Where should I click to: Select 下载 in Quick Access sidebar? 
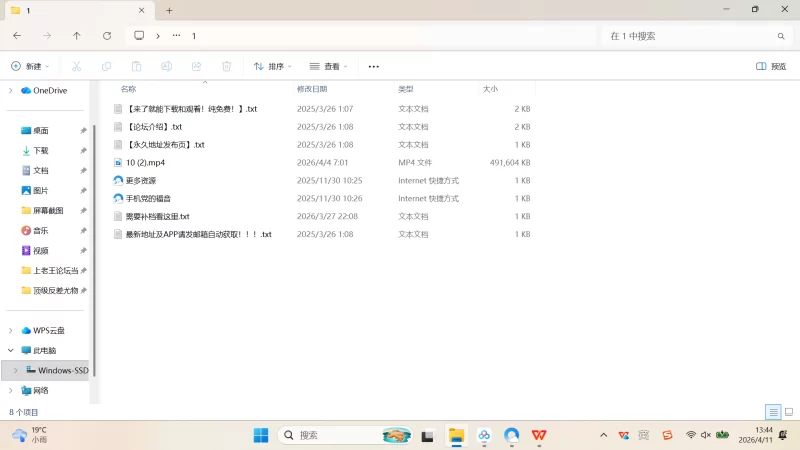pyautogui.click(x=41, y=150)
